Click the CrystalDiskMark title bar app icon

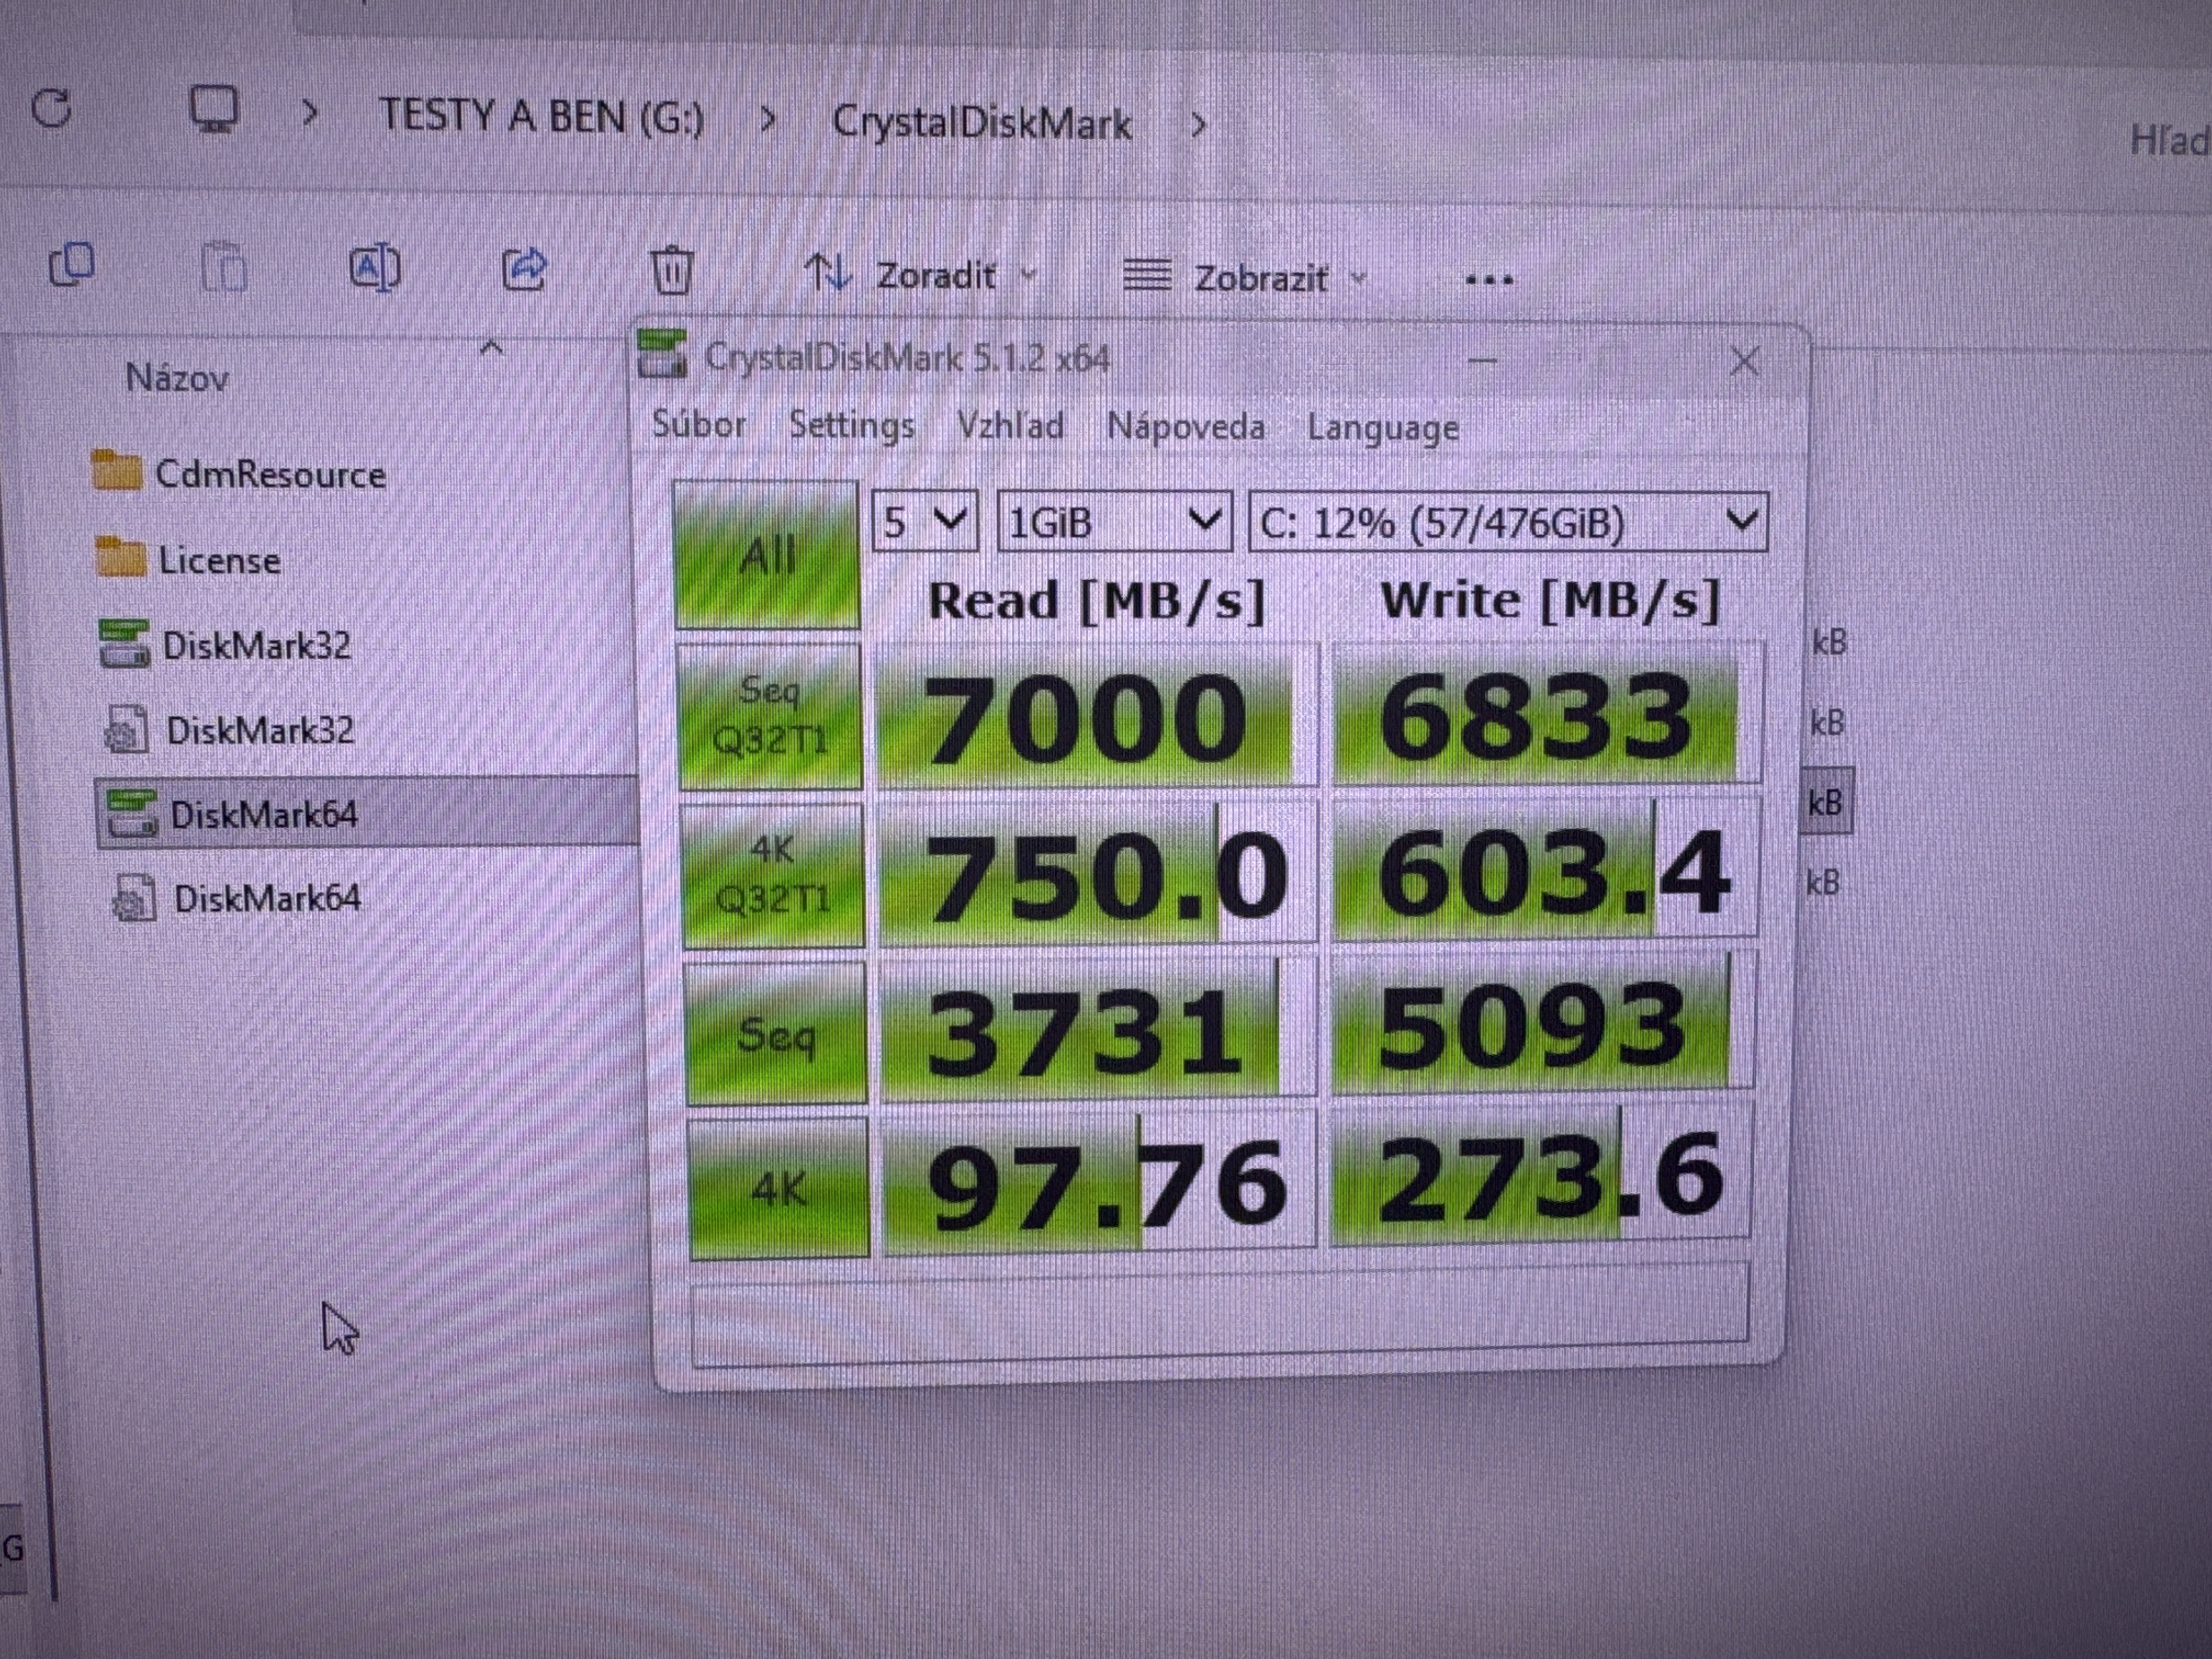662,355
